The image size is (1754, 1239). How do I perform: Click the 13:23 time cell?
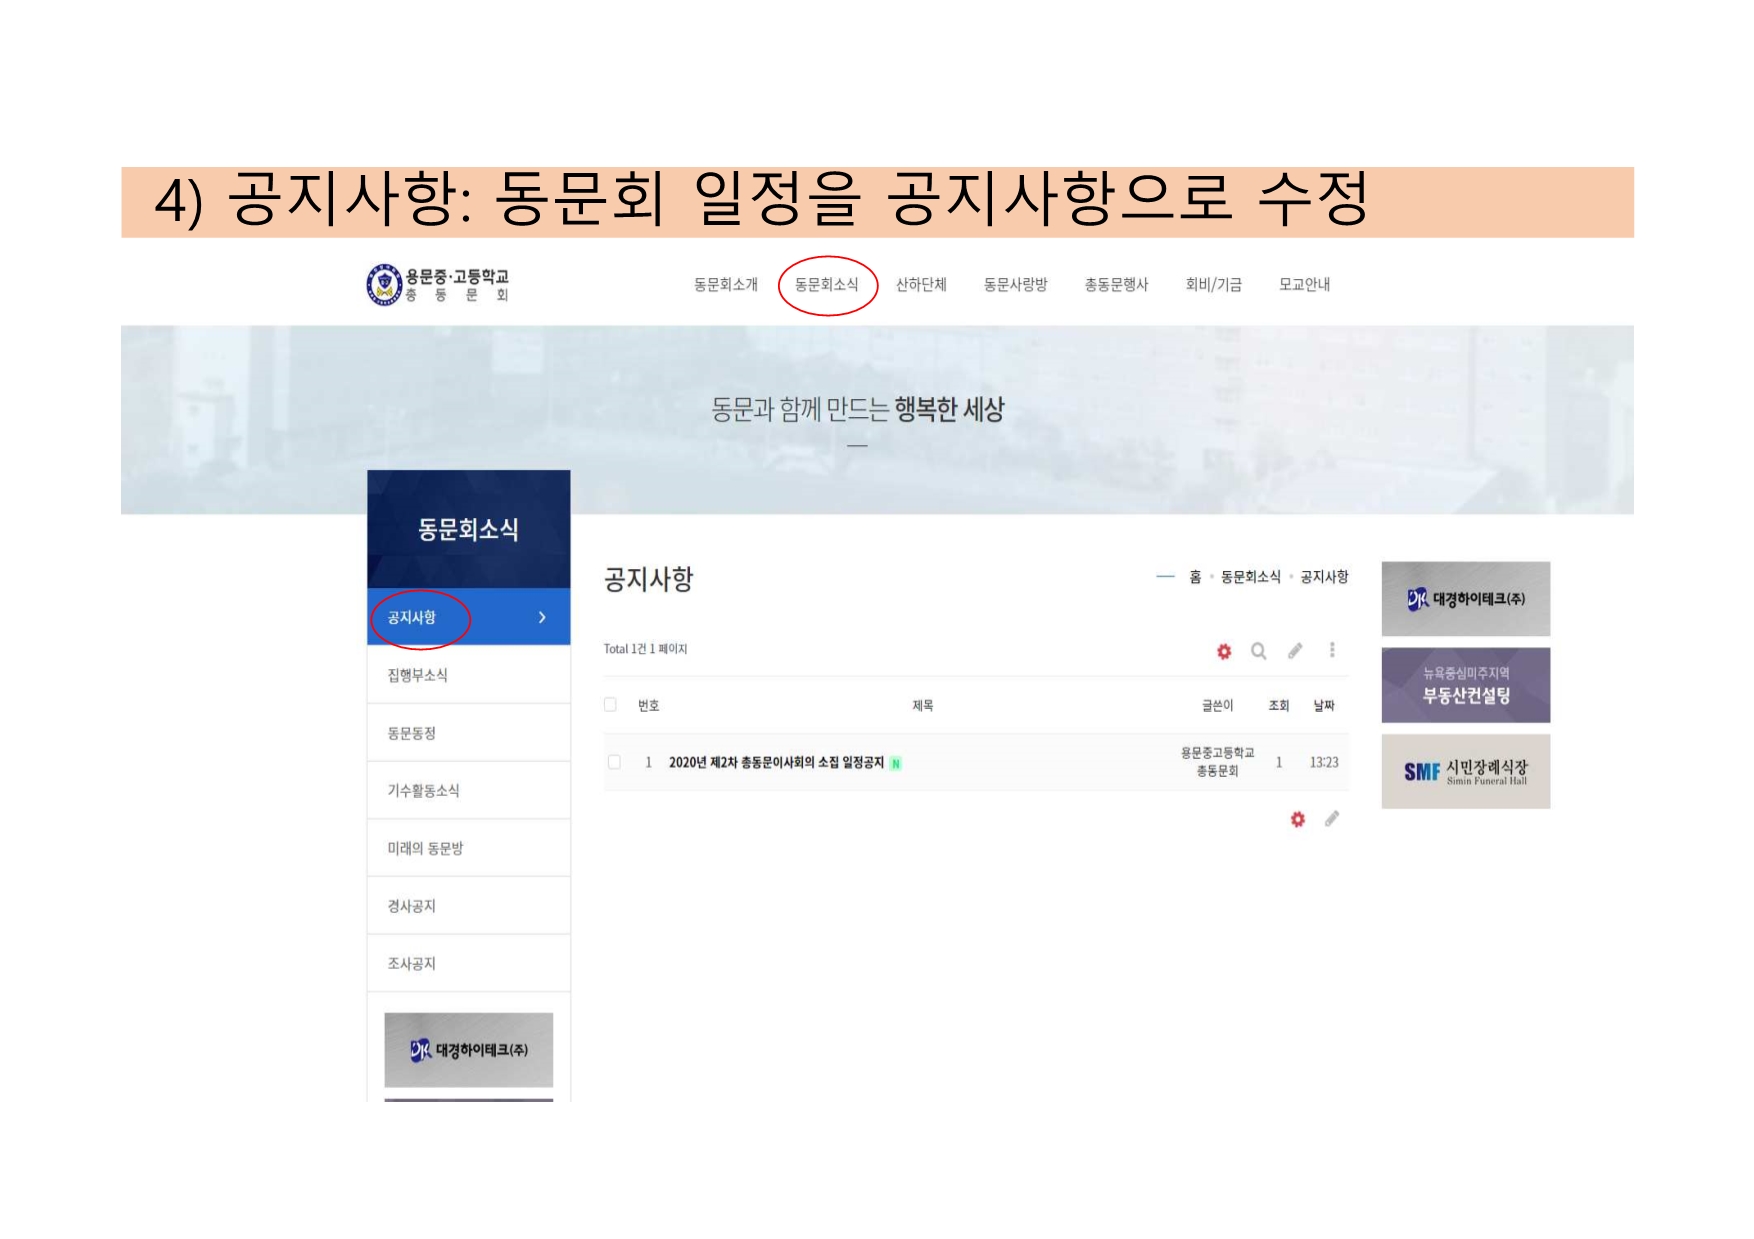(1324, 762)
